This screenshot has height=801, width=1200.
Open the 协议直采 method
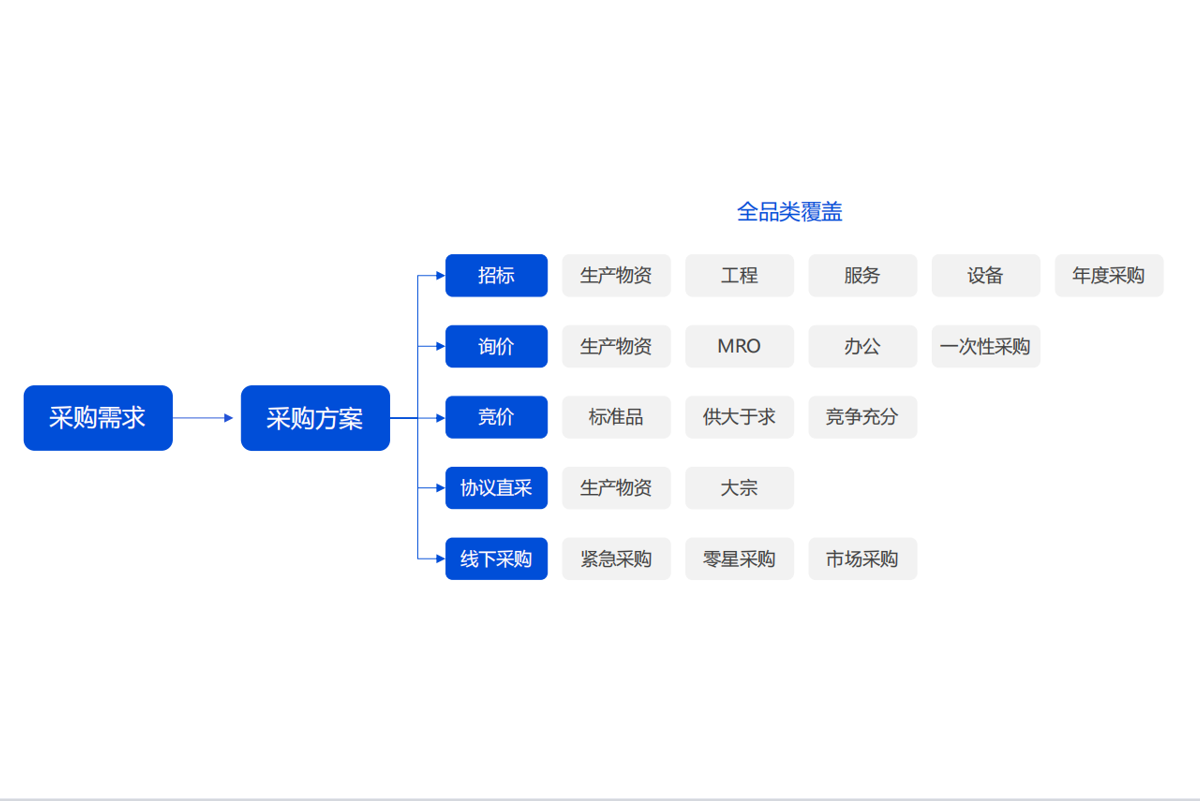pos(496,488)
